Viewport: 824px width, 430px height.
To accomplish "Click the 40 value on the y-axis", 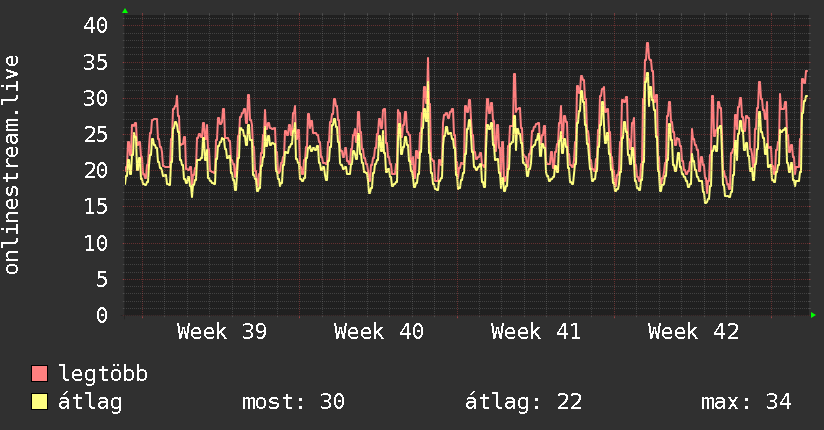I will pos(96,26).
